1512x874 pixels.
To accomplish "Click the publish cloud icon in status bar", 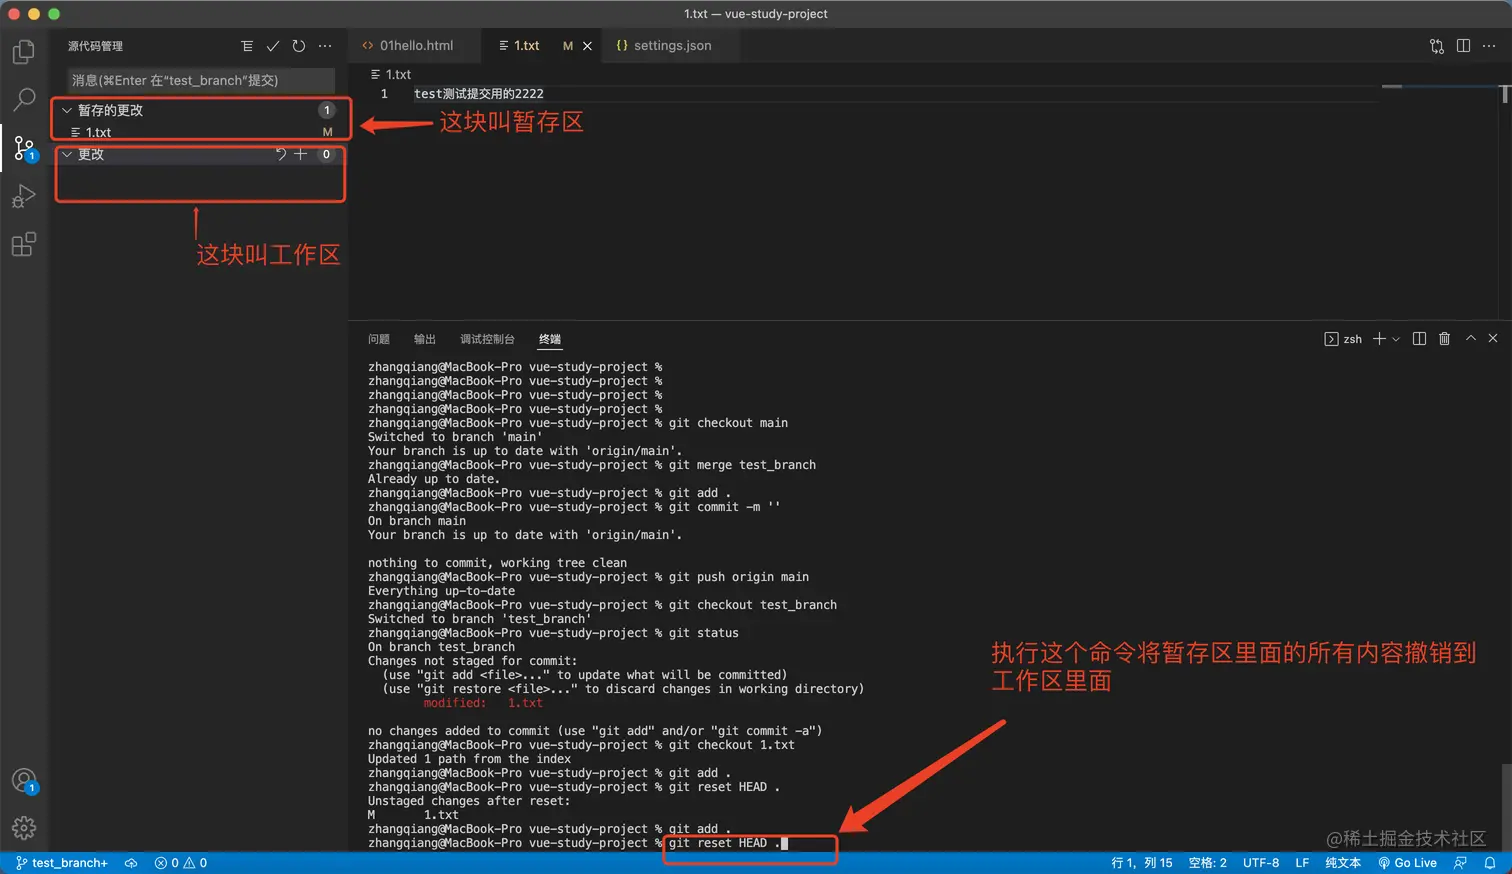I will [x=131, y=863].
